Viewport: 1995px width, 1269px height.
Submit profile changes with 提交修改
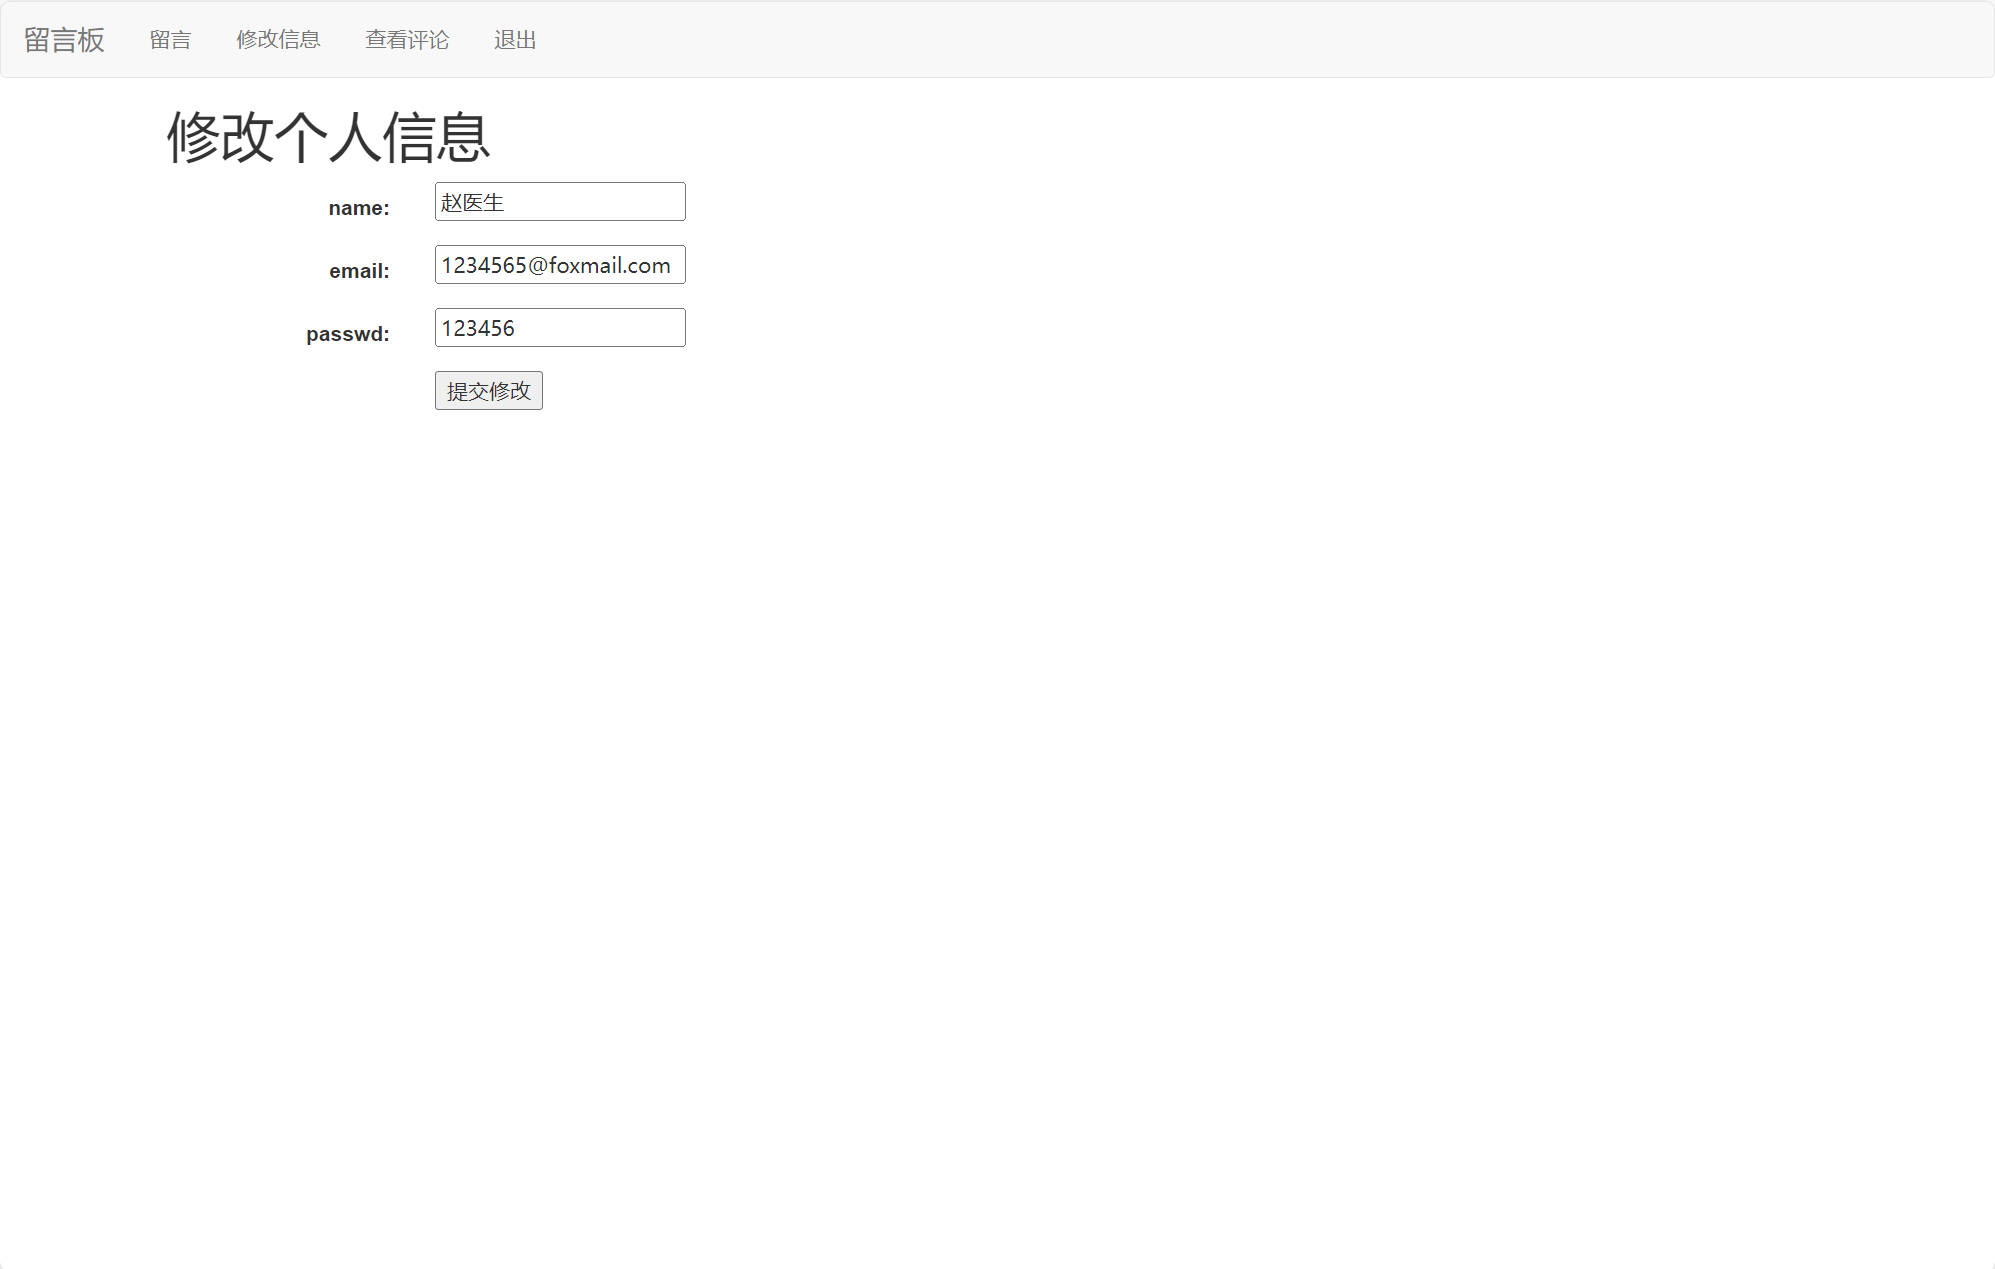[x=487, y=390]
